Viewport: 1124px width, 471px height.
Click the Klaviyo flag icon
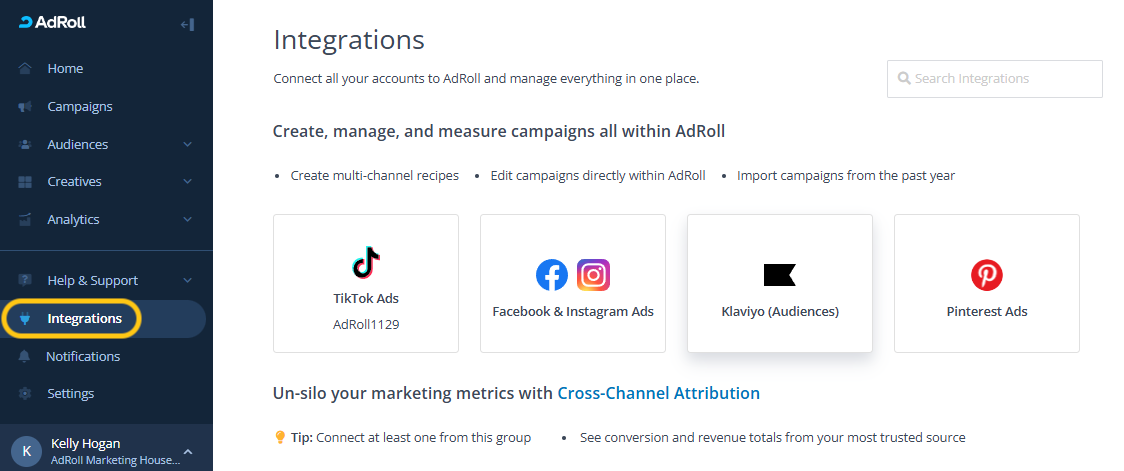click(x=779, y=275)
